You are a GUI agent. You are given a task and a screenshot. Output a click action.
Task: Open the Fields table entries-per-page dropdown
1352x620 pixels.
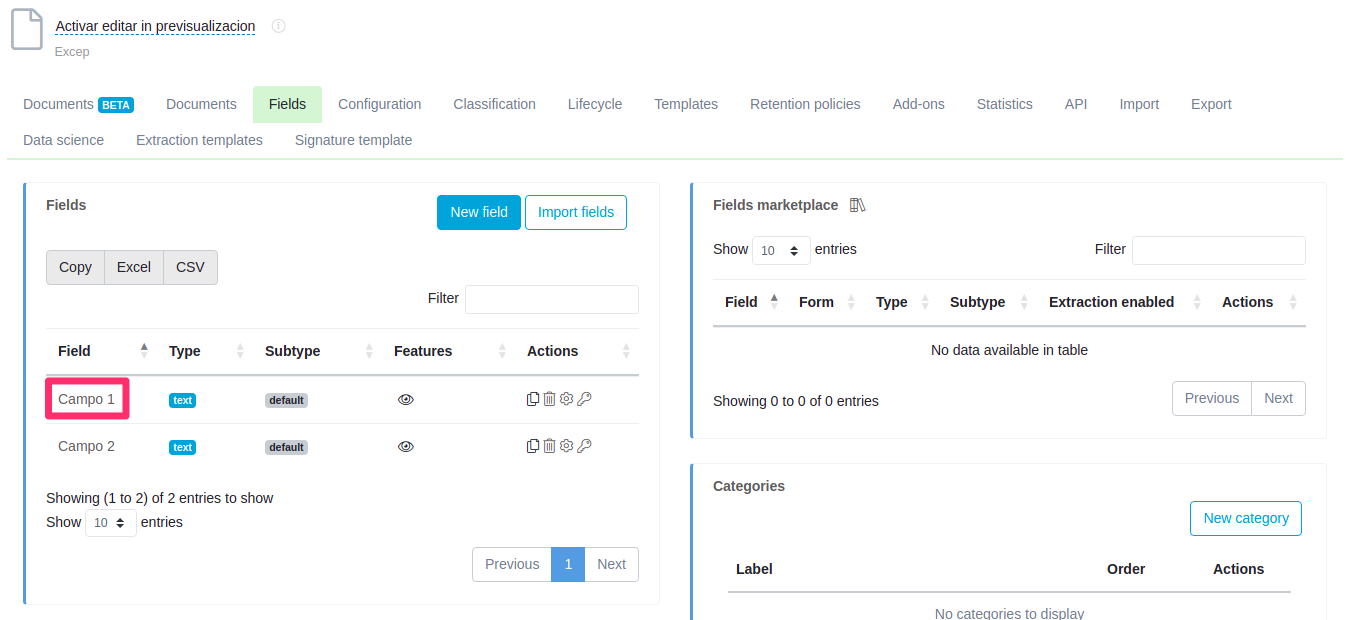(x=110, y=523)
